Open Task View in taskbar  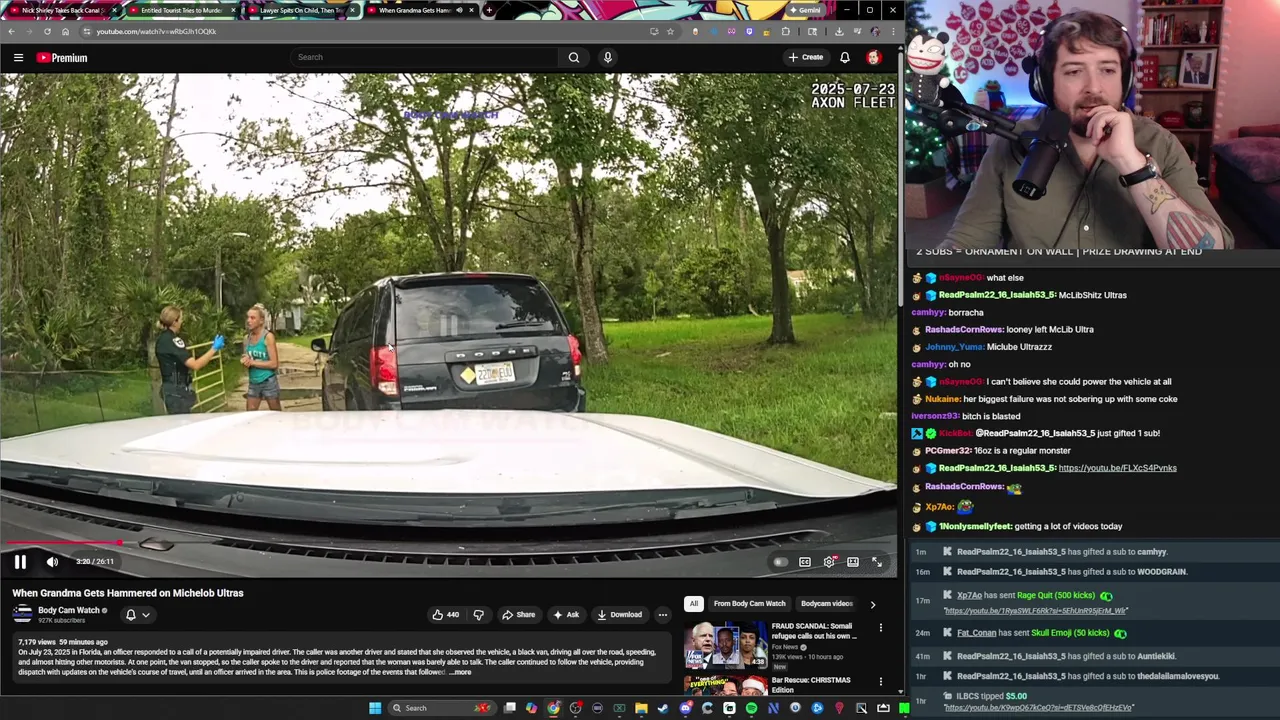click(509, 708)
